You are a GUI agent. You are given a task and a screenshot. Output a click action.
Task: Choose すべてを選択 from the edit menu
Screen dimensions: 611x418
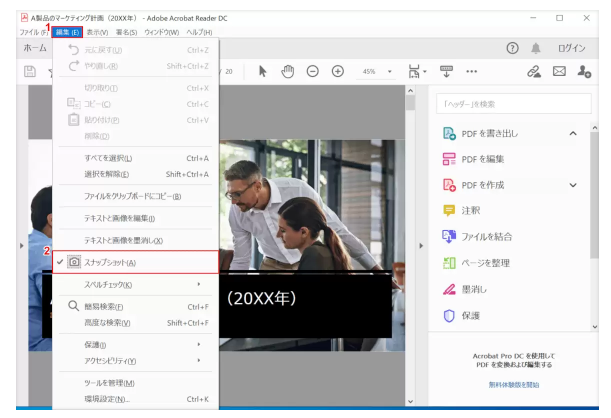coord(135,158)
